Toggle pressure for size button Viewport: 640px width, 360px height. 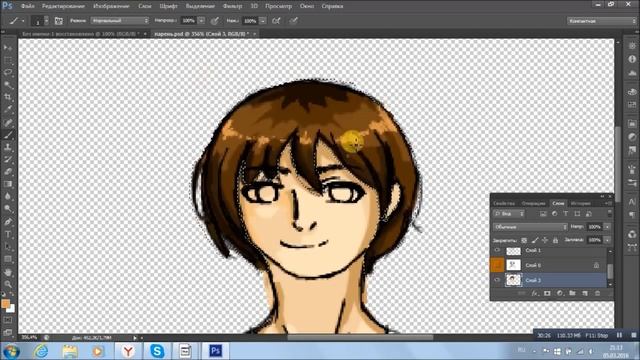click(294, 21)
